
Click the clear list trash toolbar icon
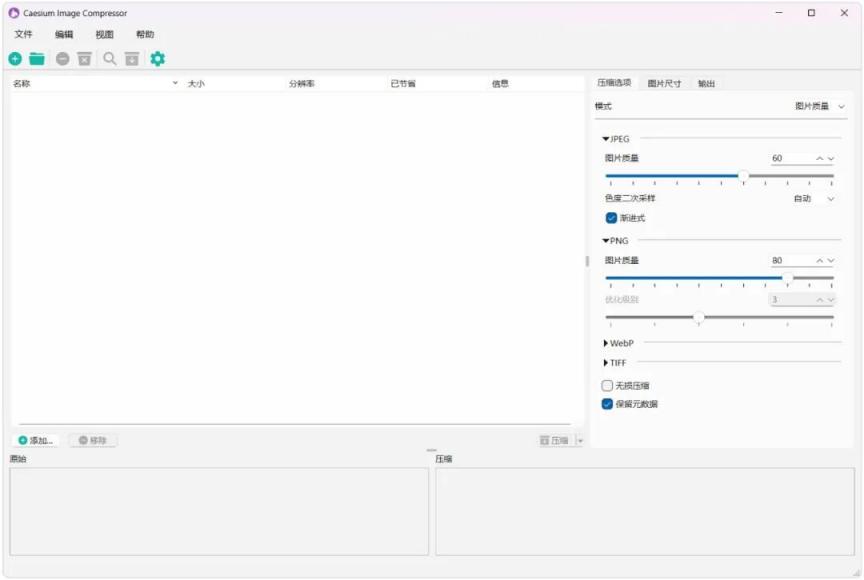84,59
